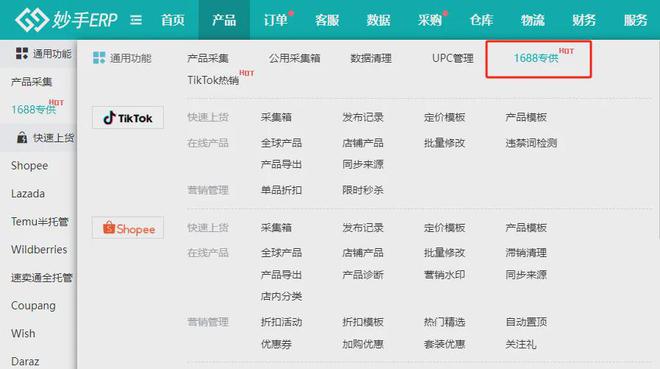This screenshot has width=660, height=369.
Task: Click the 快速上货 bag icon in sidebar
Action: pos(21,137)
